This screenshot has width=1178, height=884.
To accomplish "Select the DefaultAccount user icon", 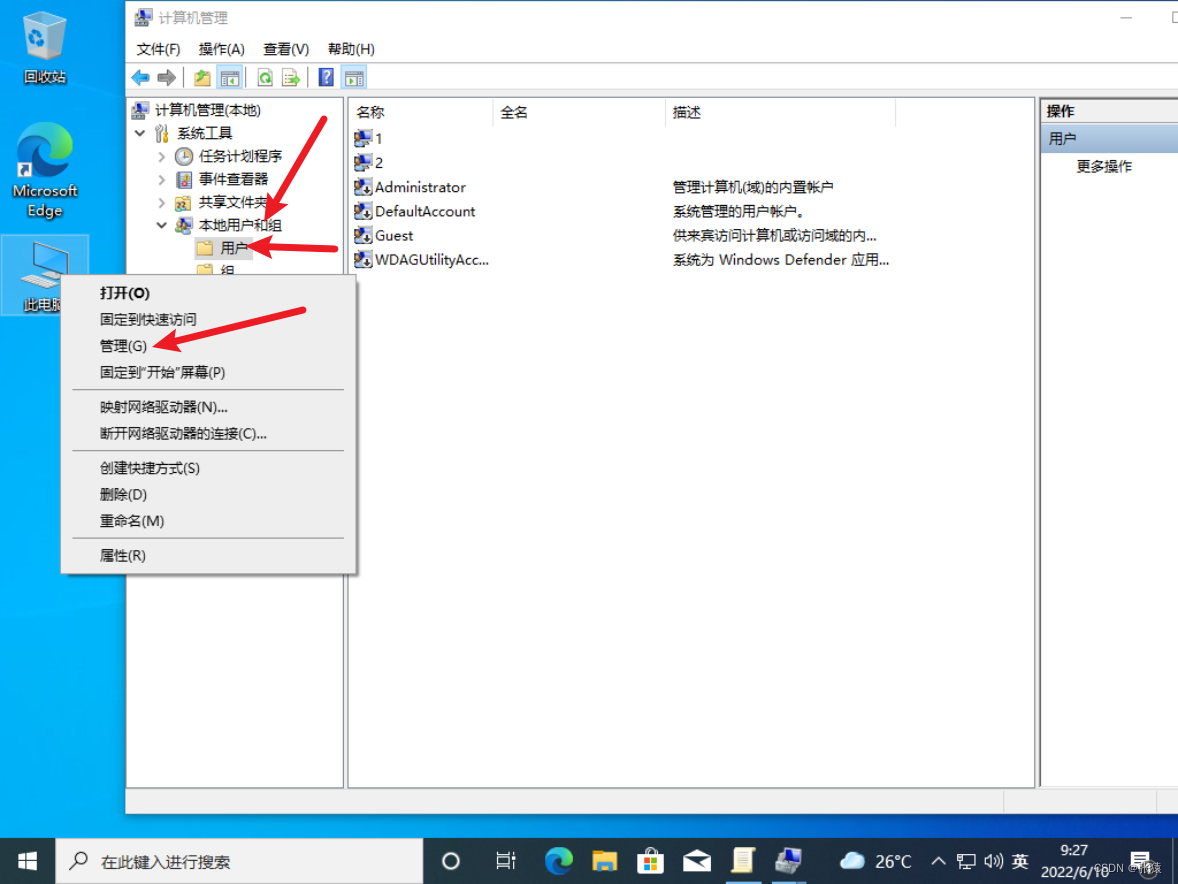I will coord(363,211).
